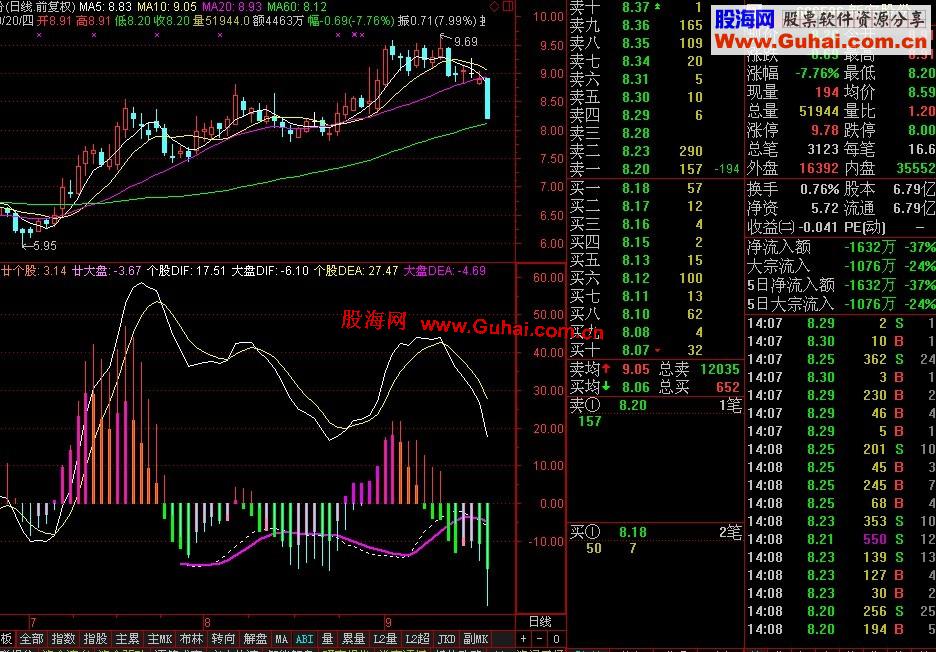The image size is (936, 652).
Task: Click the split-window icon above the chart
Action: (508, 6)
